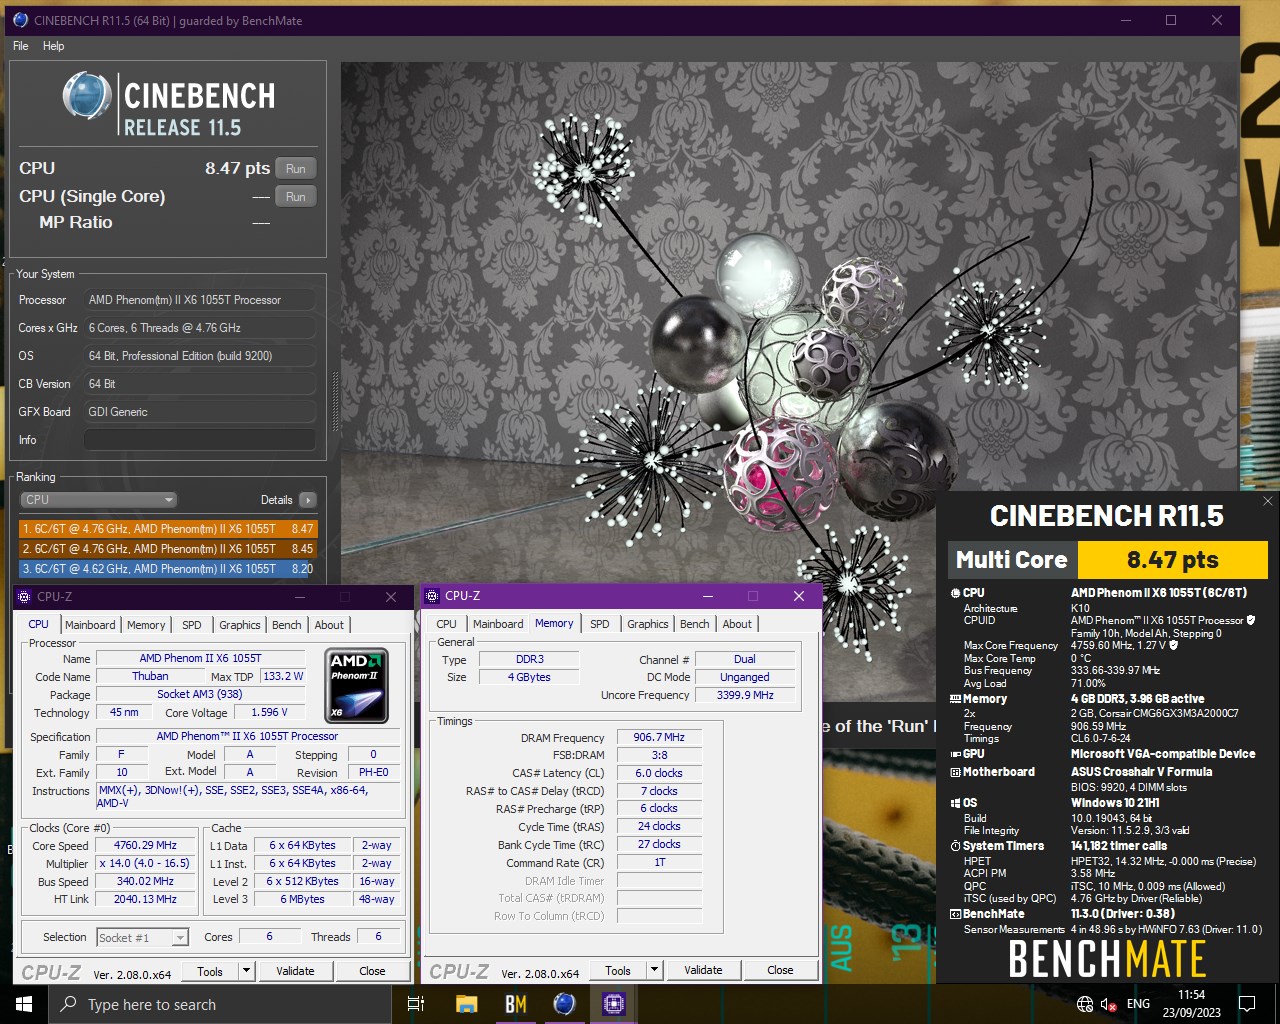This screenshot has height=1024, width=1280.
Task: Click the taskbar search box
Action: coord(220,1004)
